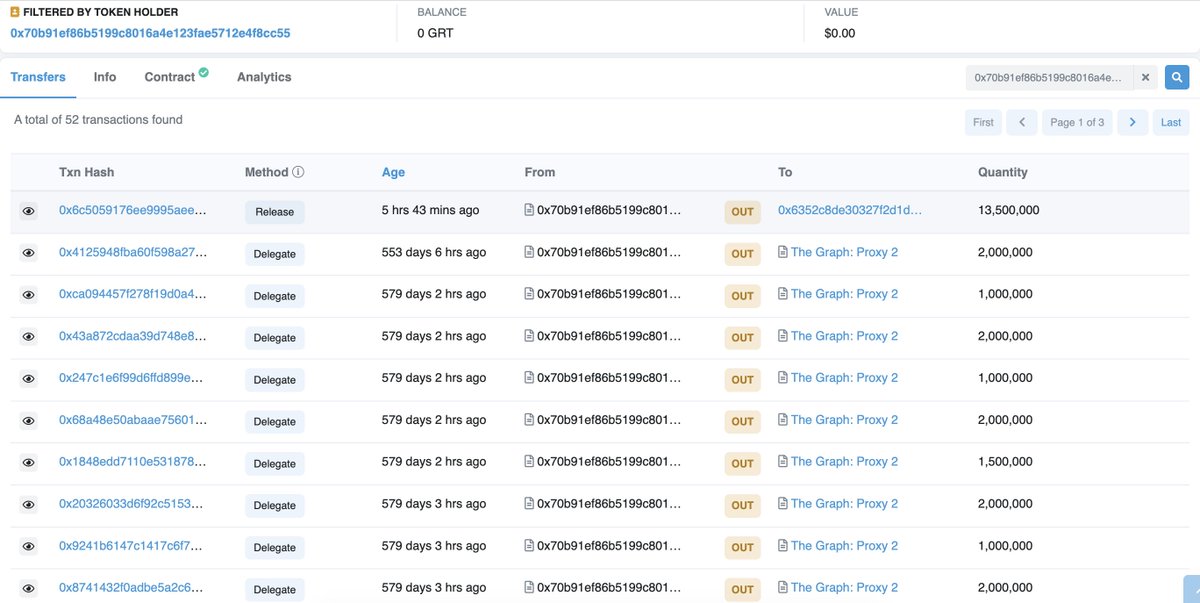Click the Txn Hash column header
The width and height of the screenshot is (1200, 603).
click(86, 172)
